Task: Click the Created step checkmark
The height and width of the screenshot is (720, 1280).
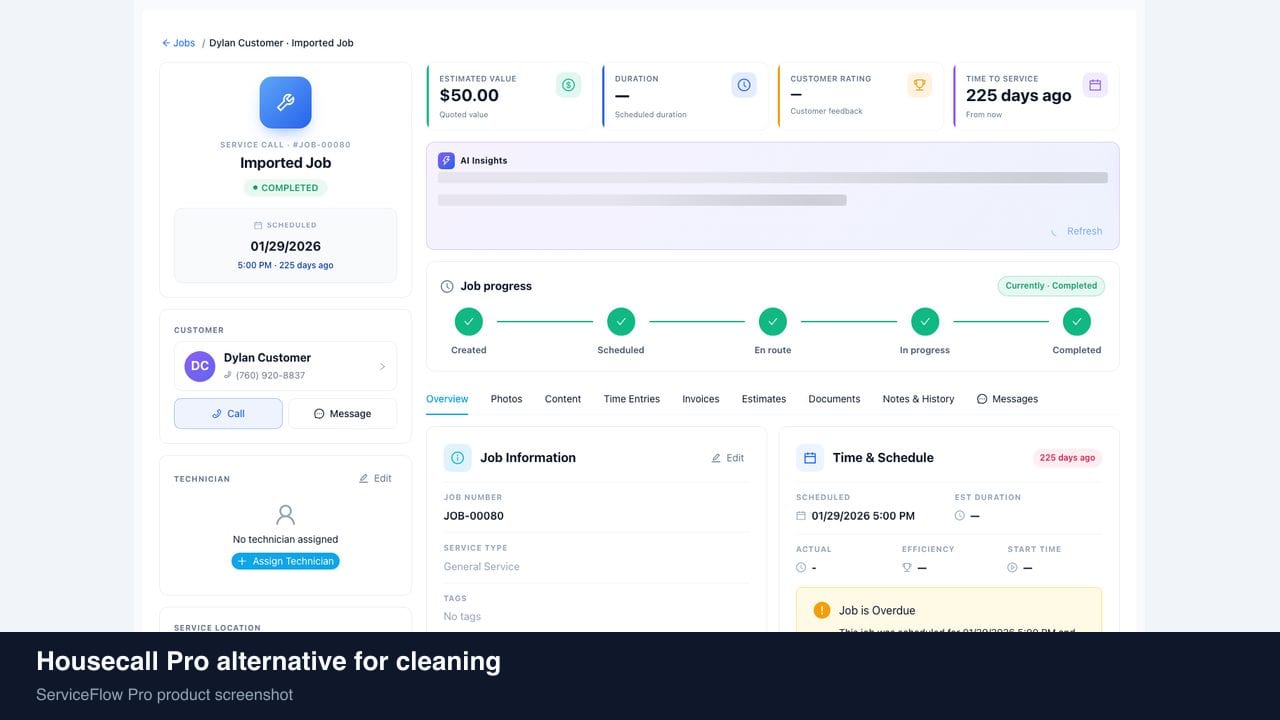Action: click(469, 322)
